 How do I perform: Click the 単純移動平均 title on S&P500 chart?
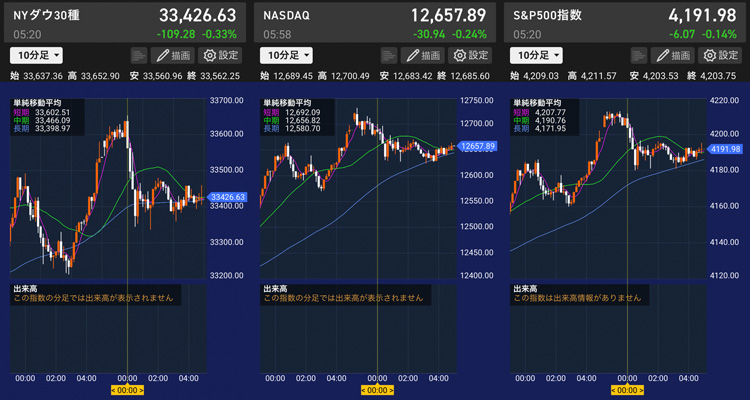point(538,103)
